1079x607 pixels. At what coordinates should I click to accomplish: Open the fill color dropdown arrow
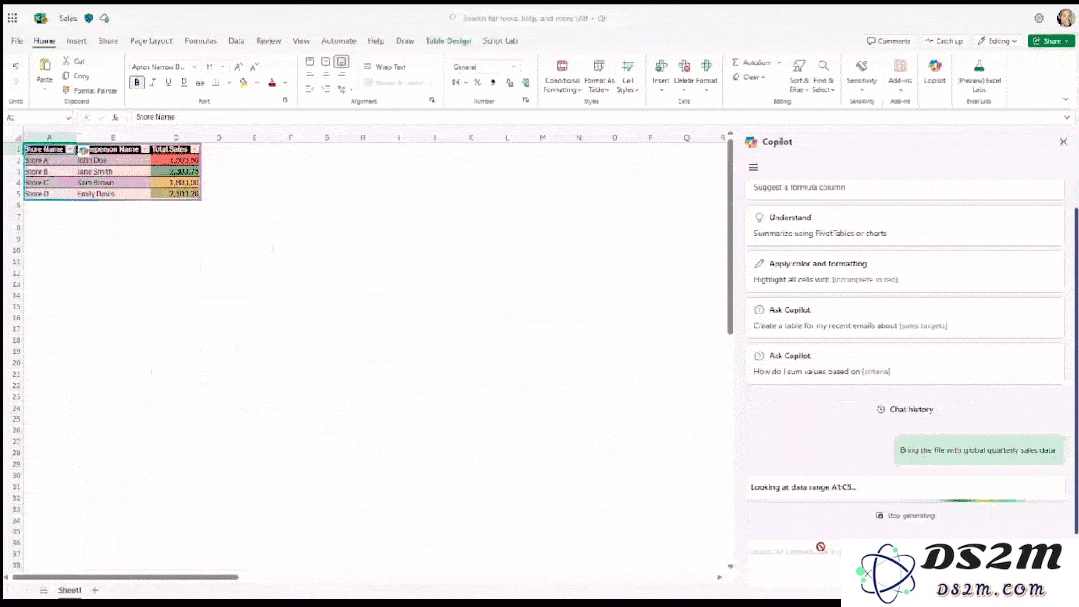tap(256, 83)
